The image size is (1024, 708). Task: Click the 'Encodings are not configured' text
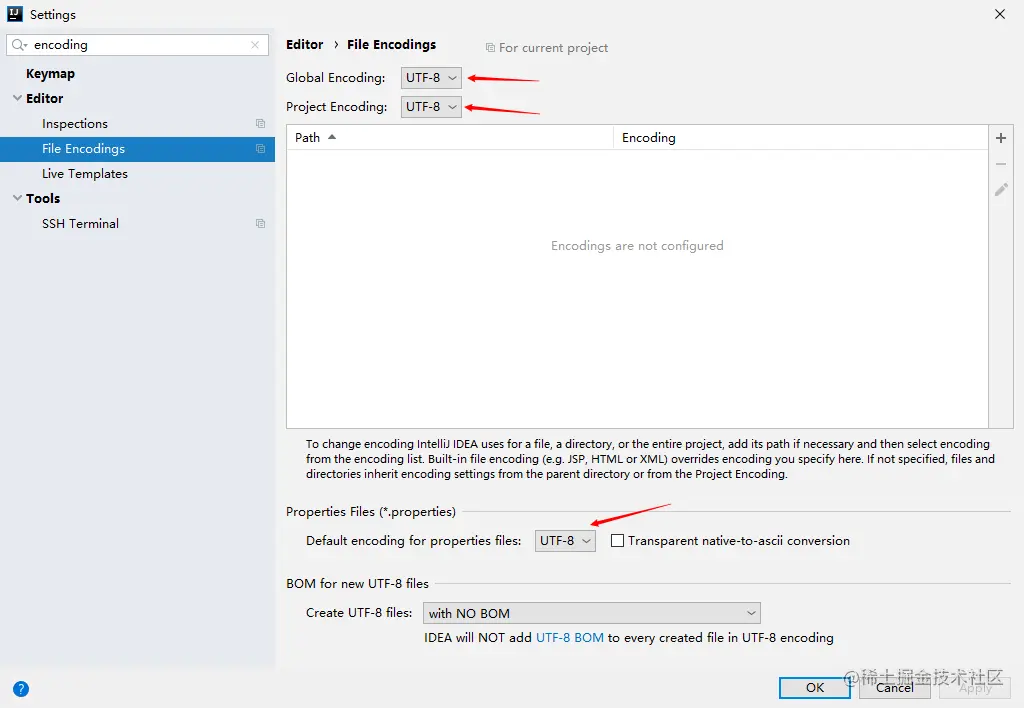point(637,246)
